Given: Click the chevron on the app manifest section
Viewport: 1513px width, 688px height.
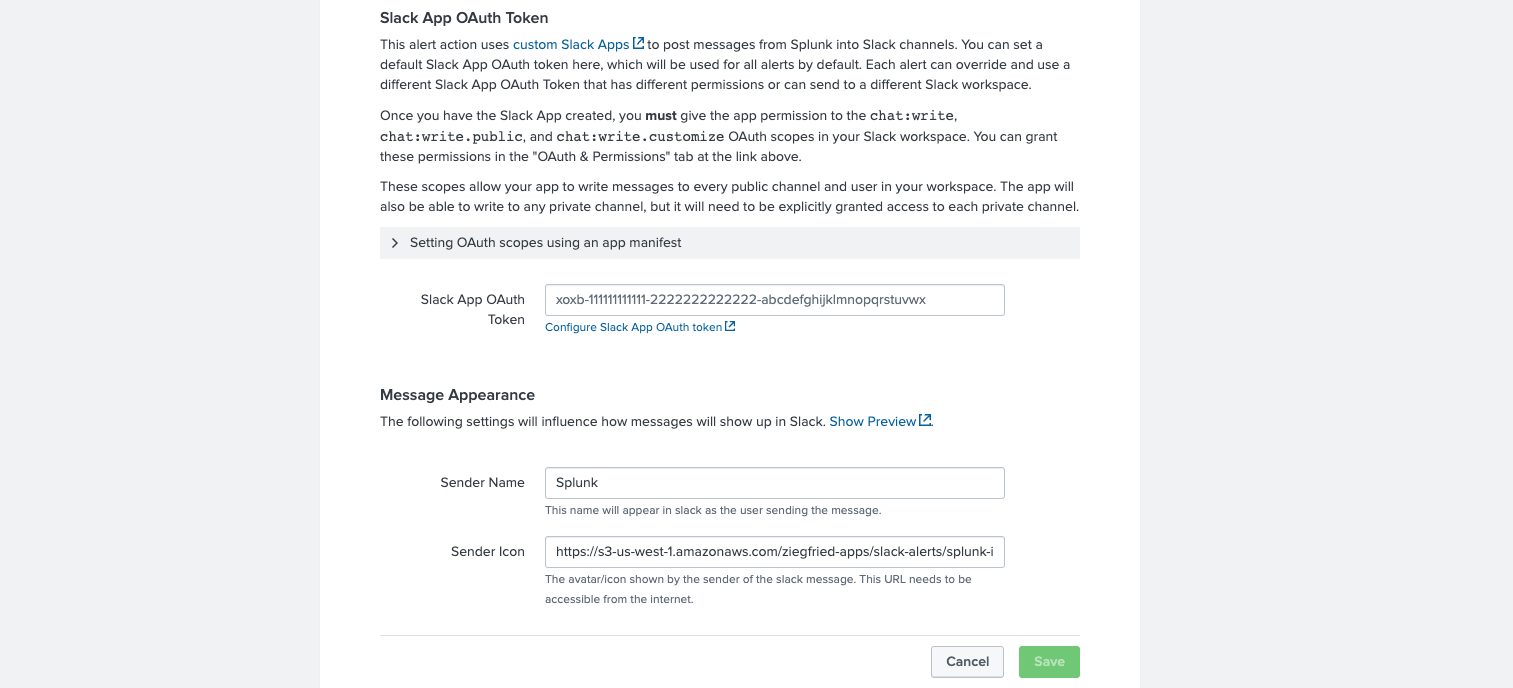Looking at the screenshot, I should click(395, 242).
